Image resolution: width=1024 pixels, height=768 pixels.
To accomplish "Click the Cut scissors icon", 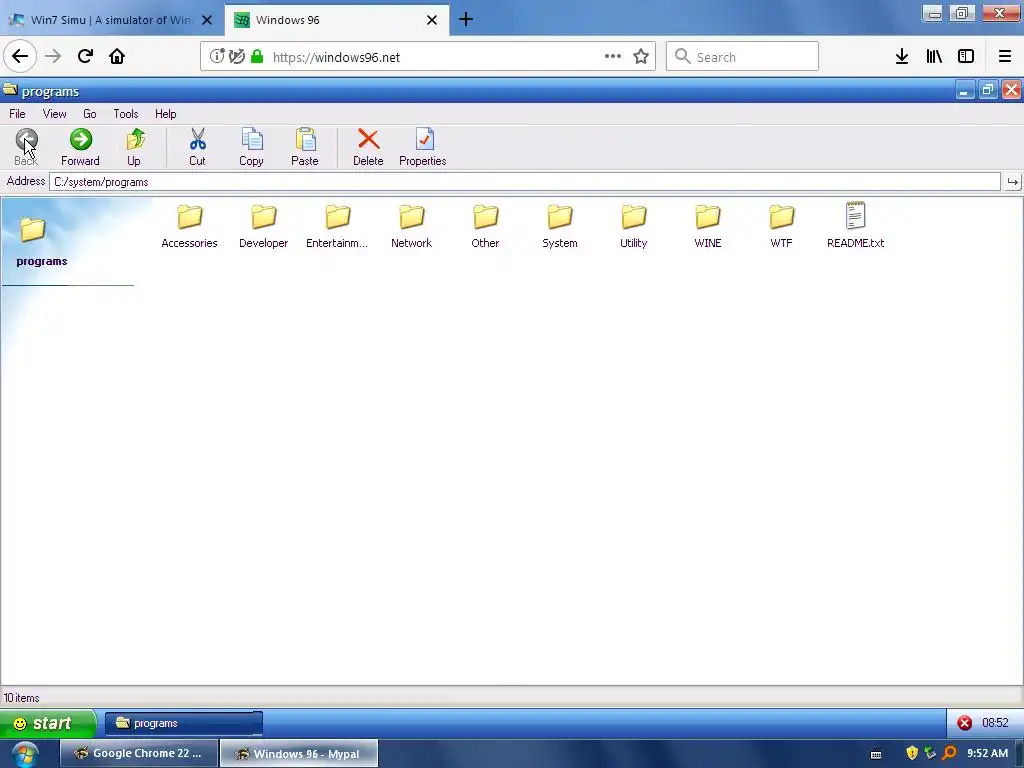I will coord(197,139).
